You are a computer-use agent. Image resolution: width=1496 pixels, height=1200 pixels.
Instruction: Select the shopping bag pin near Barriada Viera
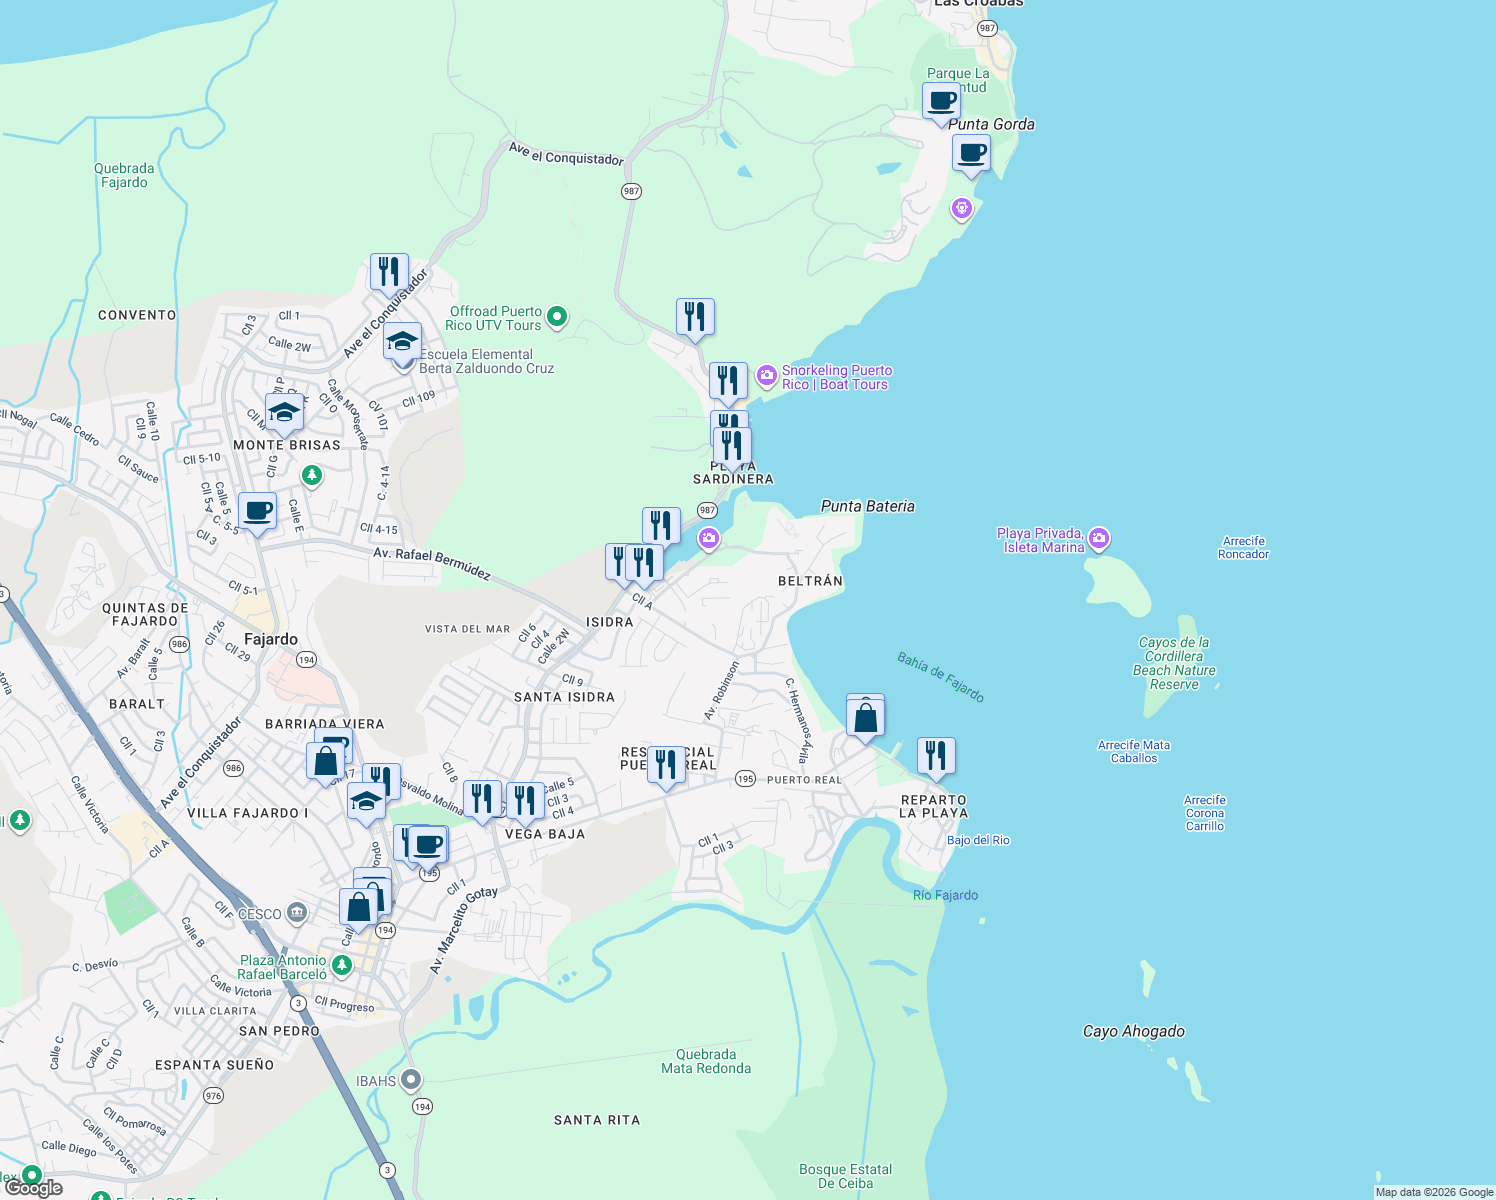[x=326, y=761]
